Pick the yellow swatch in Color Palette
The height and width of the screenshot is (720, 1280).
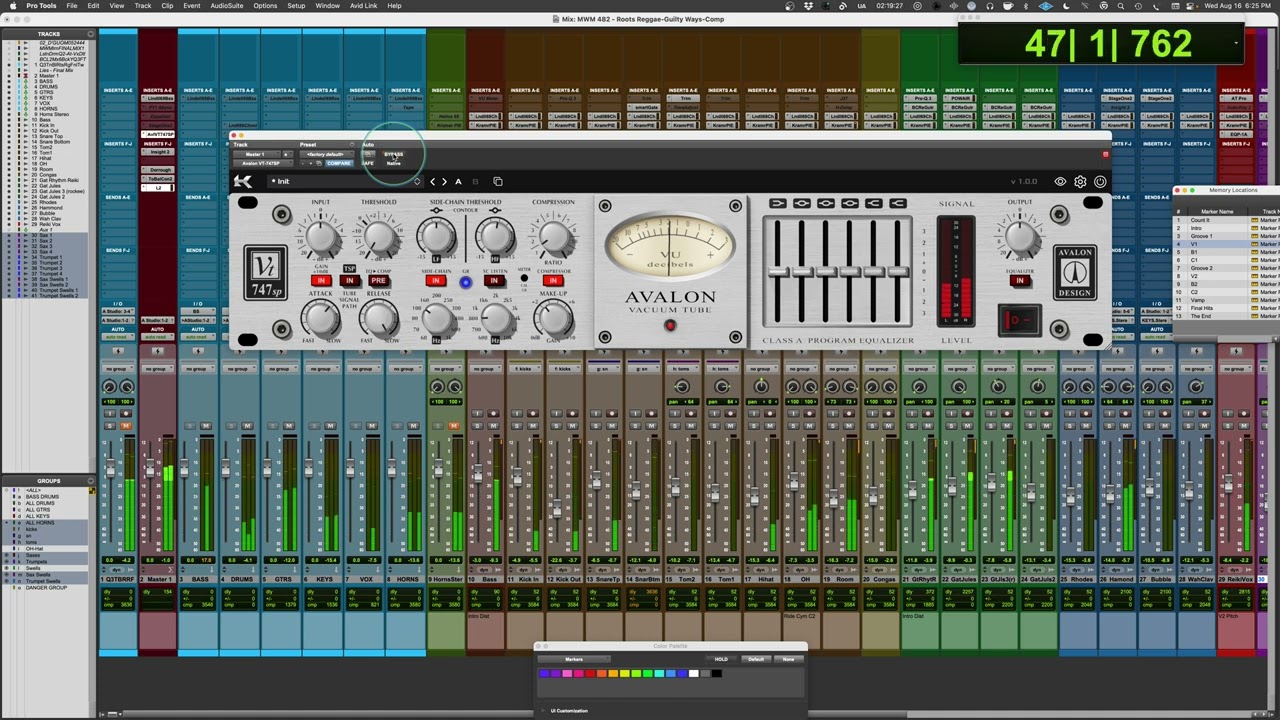coord(624,674)
